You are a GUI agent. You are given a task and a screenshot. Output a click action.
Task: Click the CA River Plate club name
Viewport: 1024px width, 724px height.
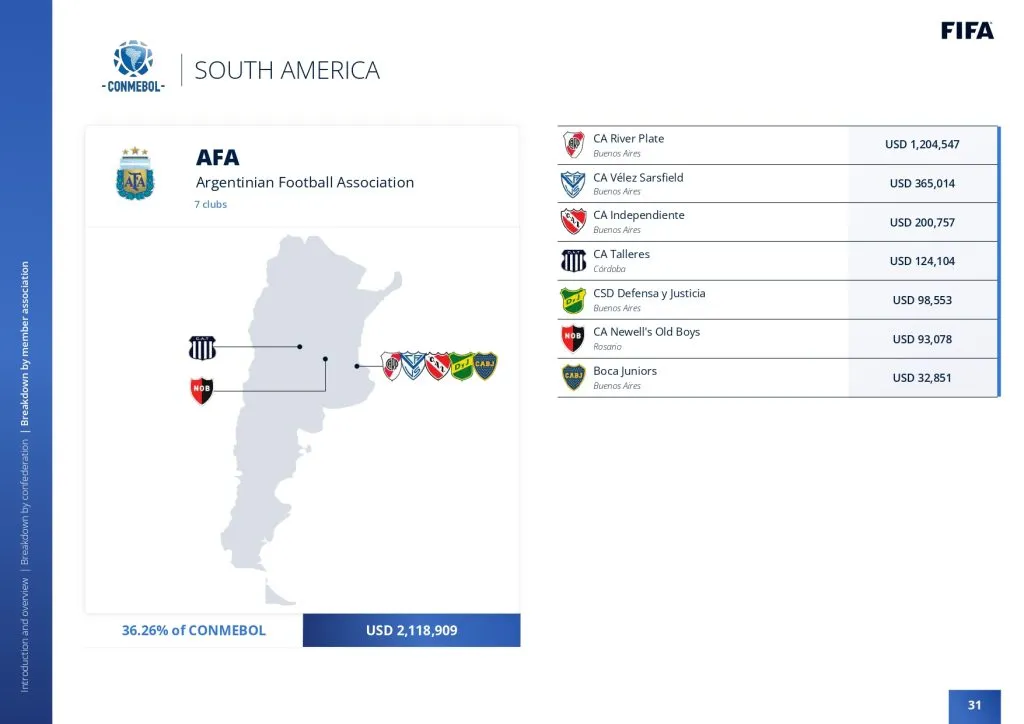[x=628, y=139]
